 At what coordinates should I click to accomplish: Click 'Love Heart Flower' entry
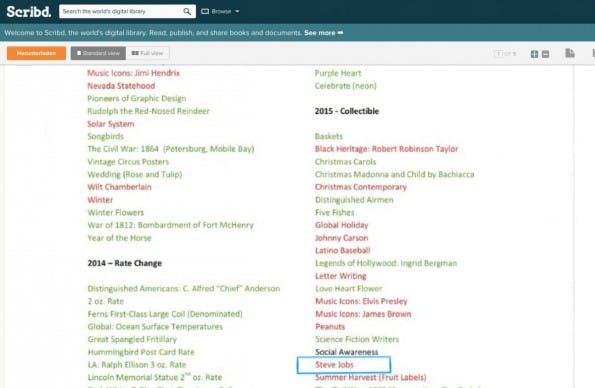tap(349, 289)
